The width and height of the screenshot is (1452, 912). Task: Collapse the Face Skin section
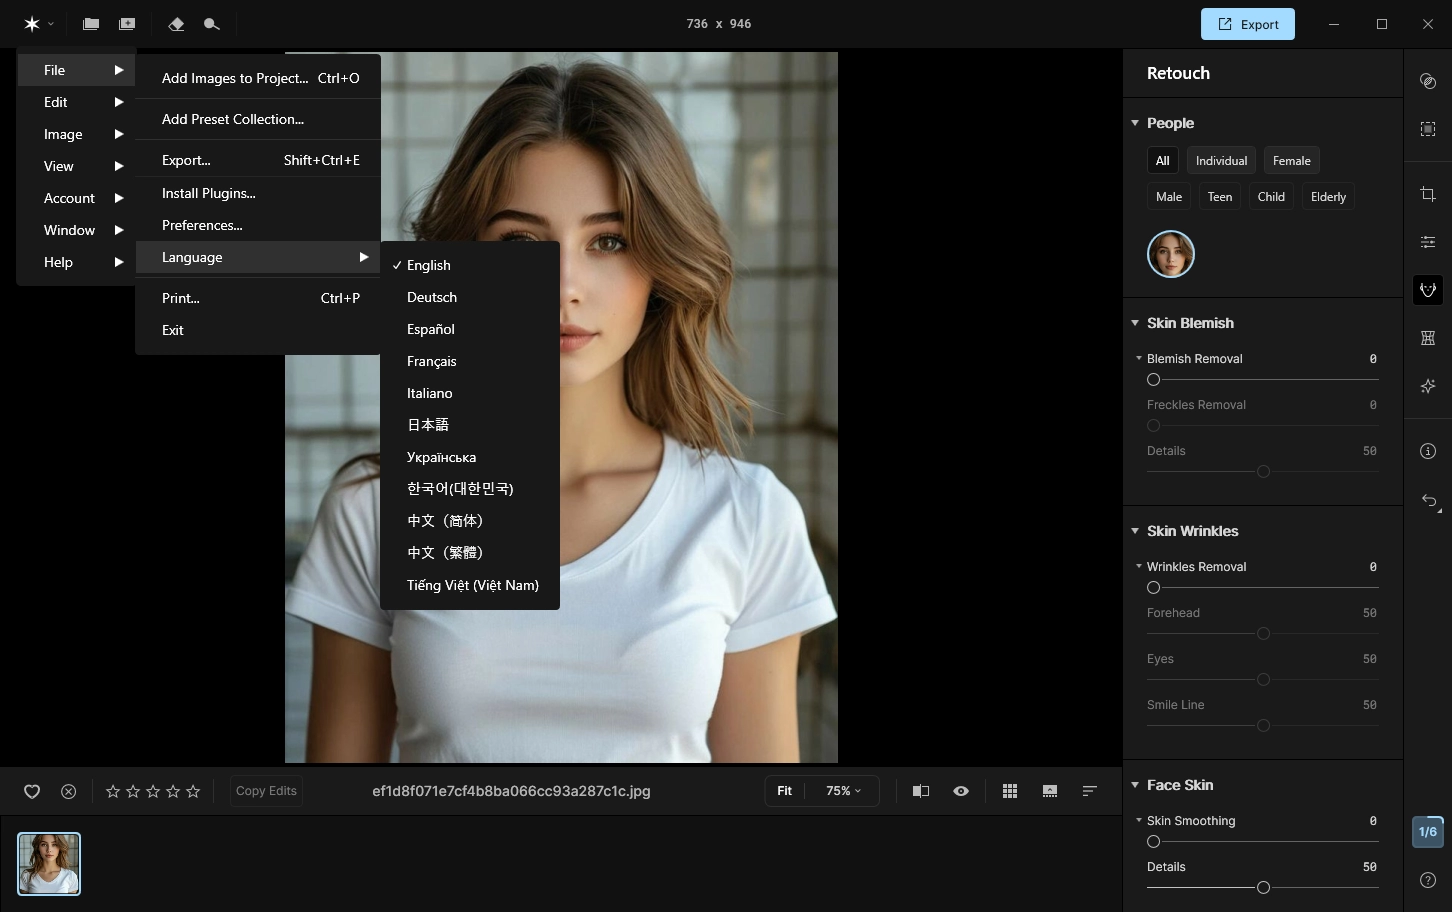pyautogui.click(x=1135, y=785)
